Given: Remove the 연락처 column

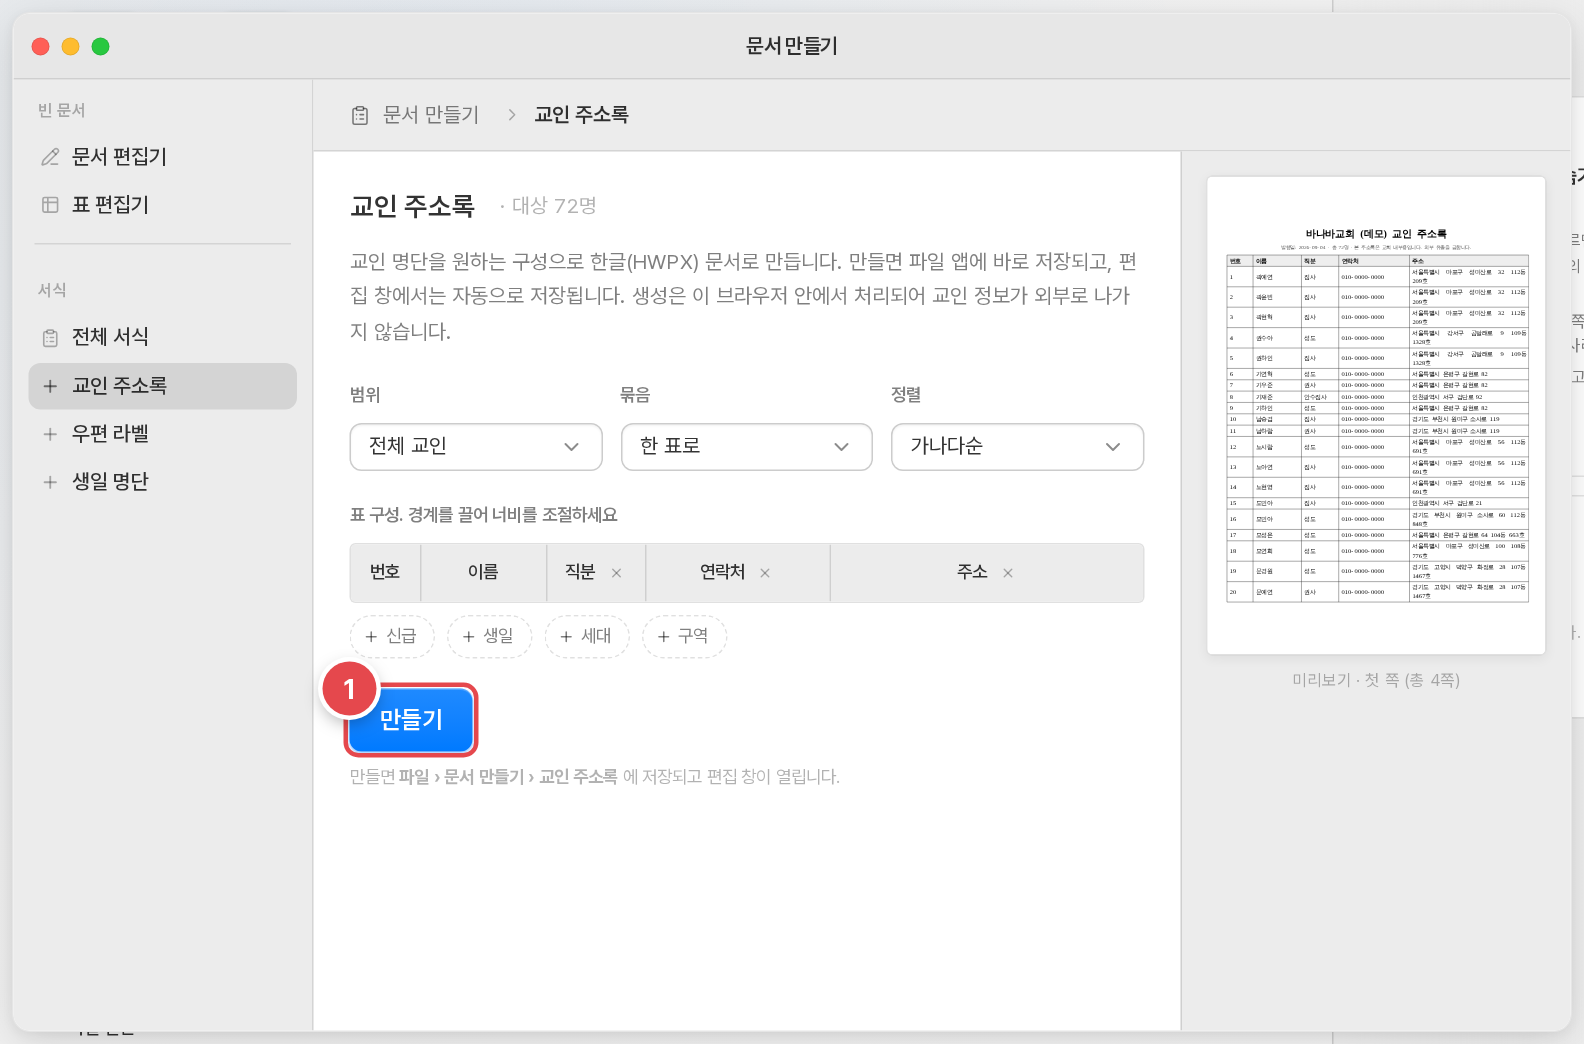Looking at the screenshot, I should click(x=765, y=573).
